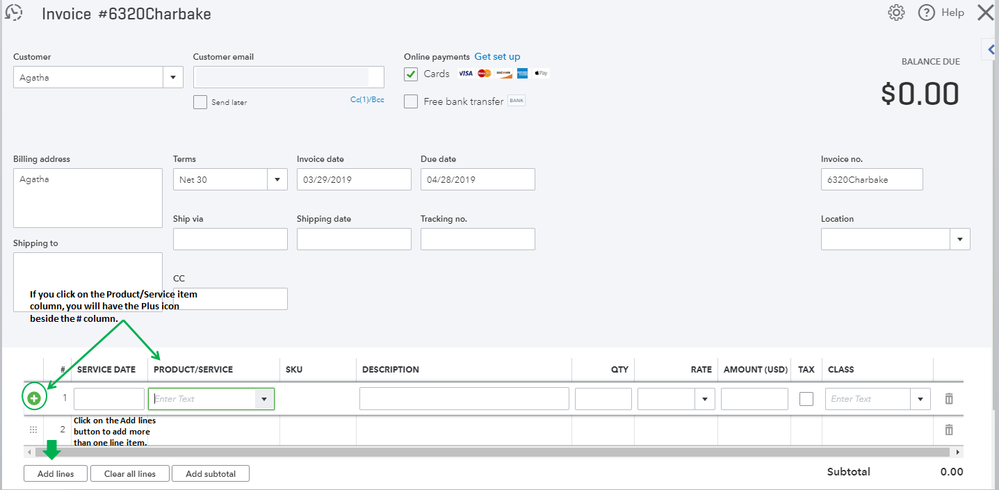Click the Help question mark icon
The image size is (999, 490).
pyautogui.click(x=926, y=13)
